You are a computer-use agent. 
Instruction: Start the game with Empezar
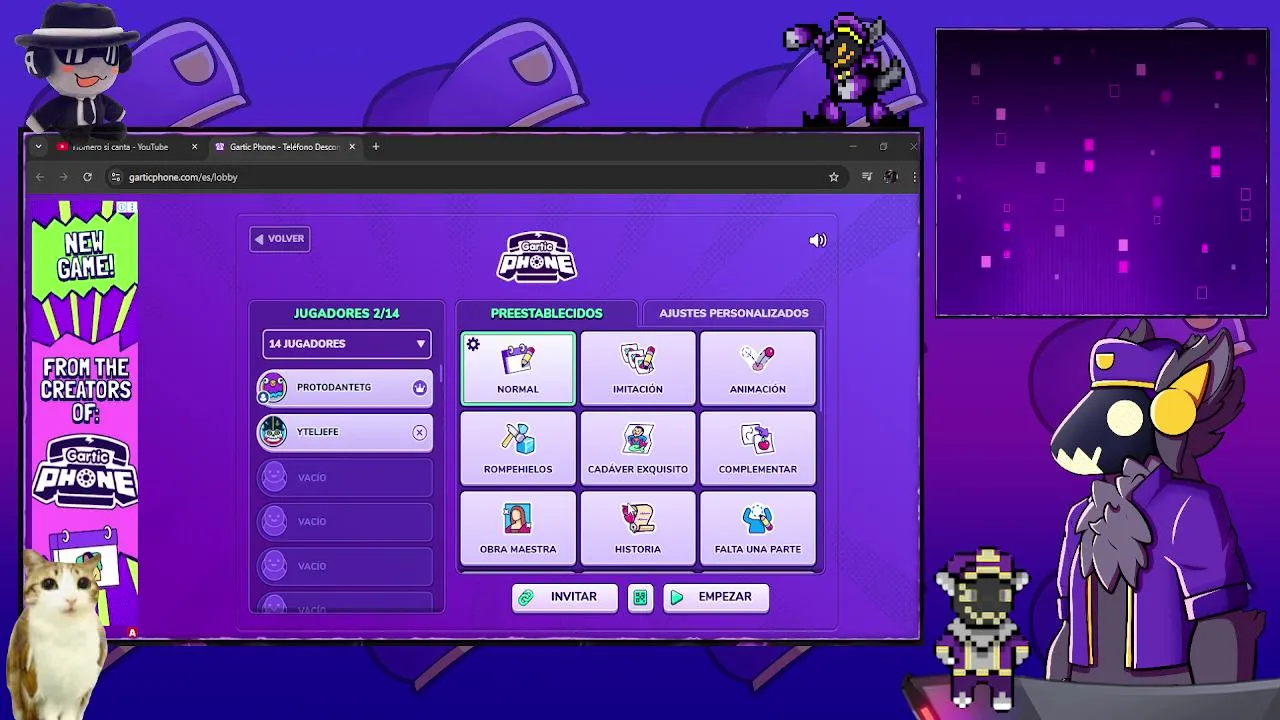click(716, 597)
